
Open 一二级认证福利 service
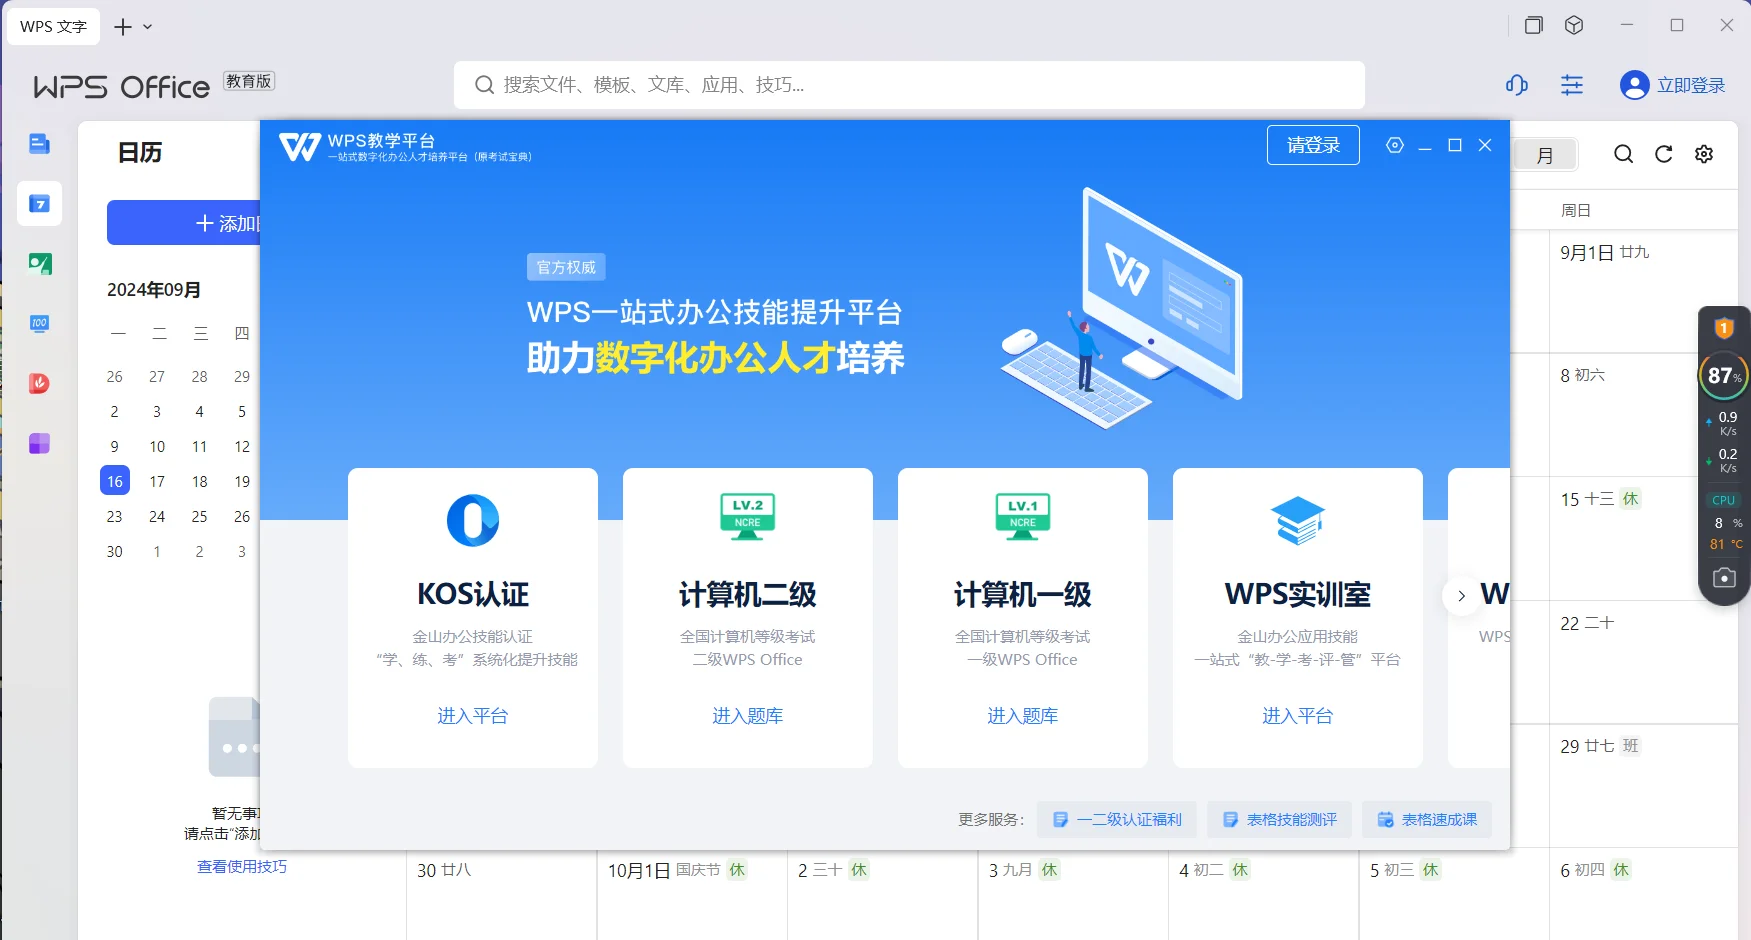click(x=1117, y=820)
